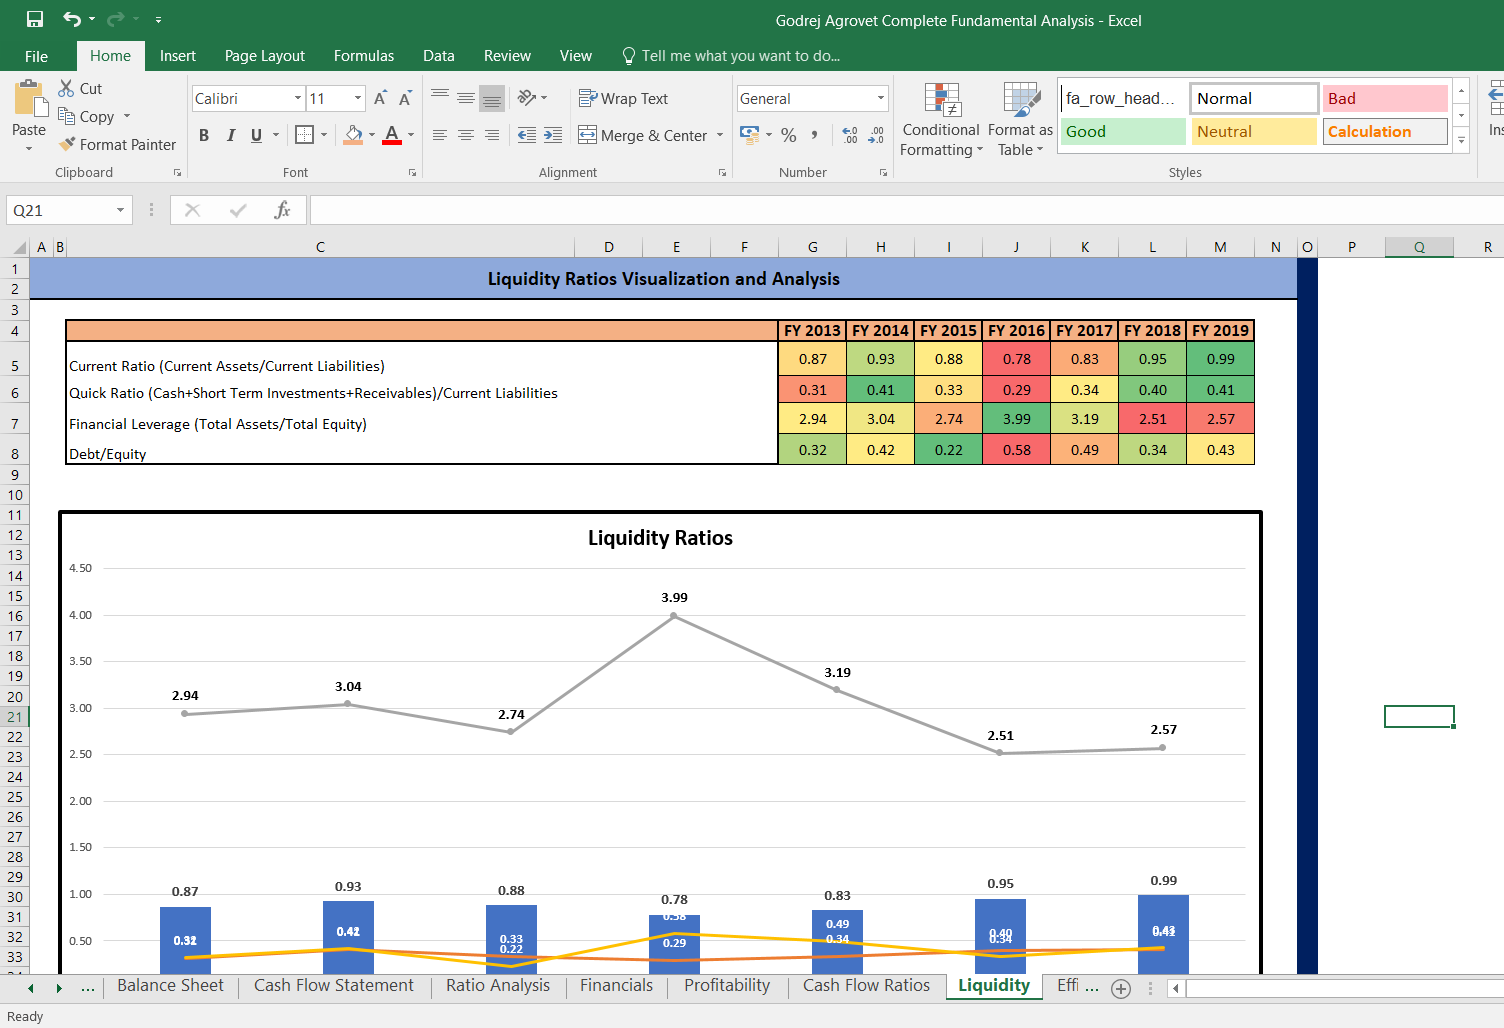Switch to the Insert ribbon tab

click(178, 56)
